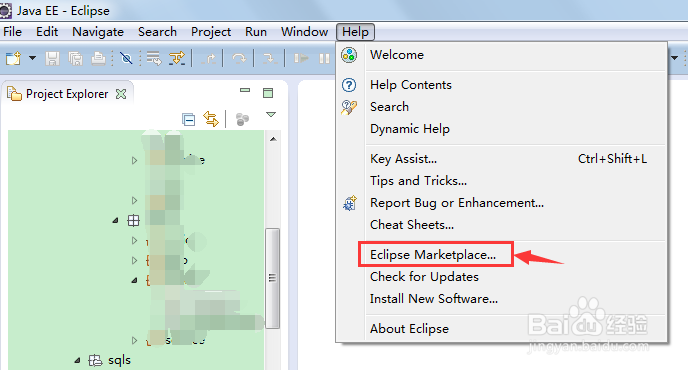Collapse the sqls tree node

(x=78, y=360)
